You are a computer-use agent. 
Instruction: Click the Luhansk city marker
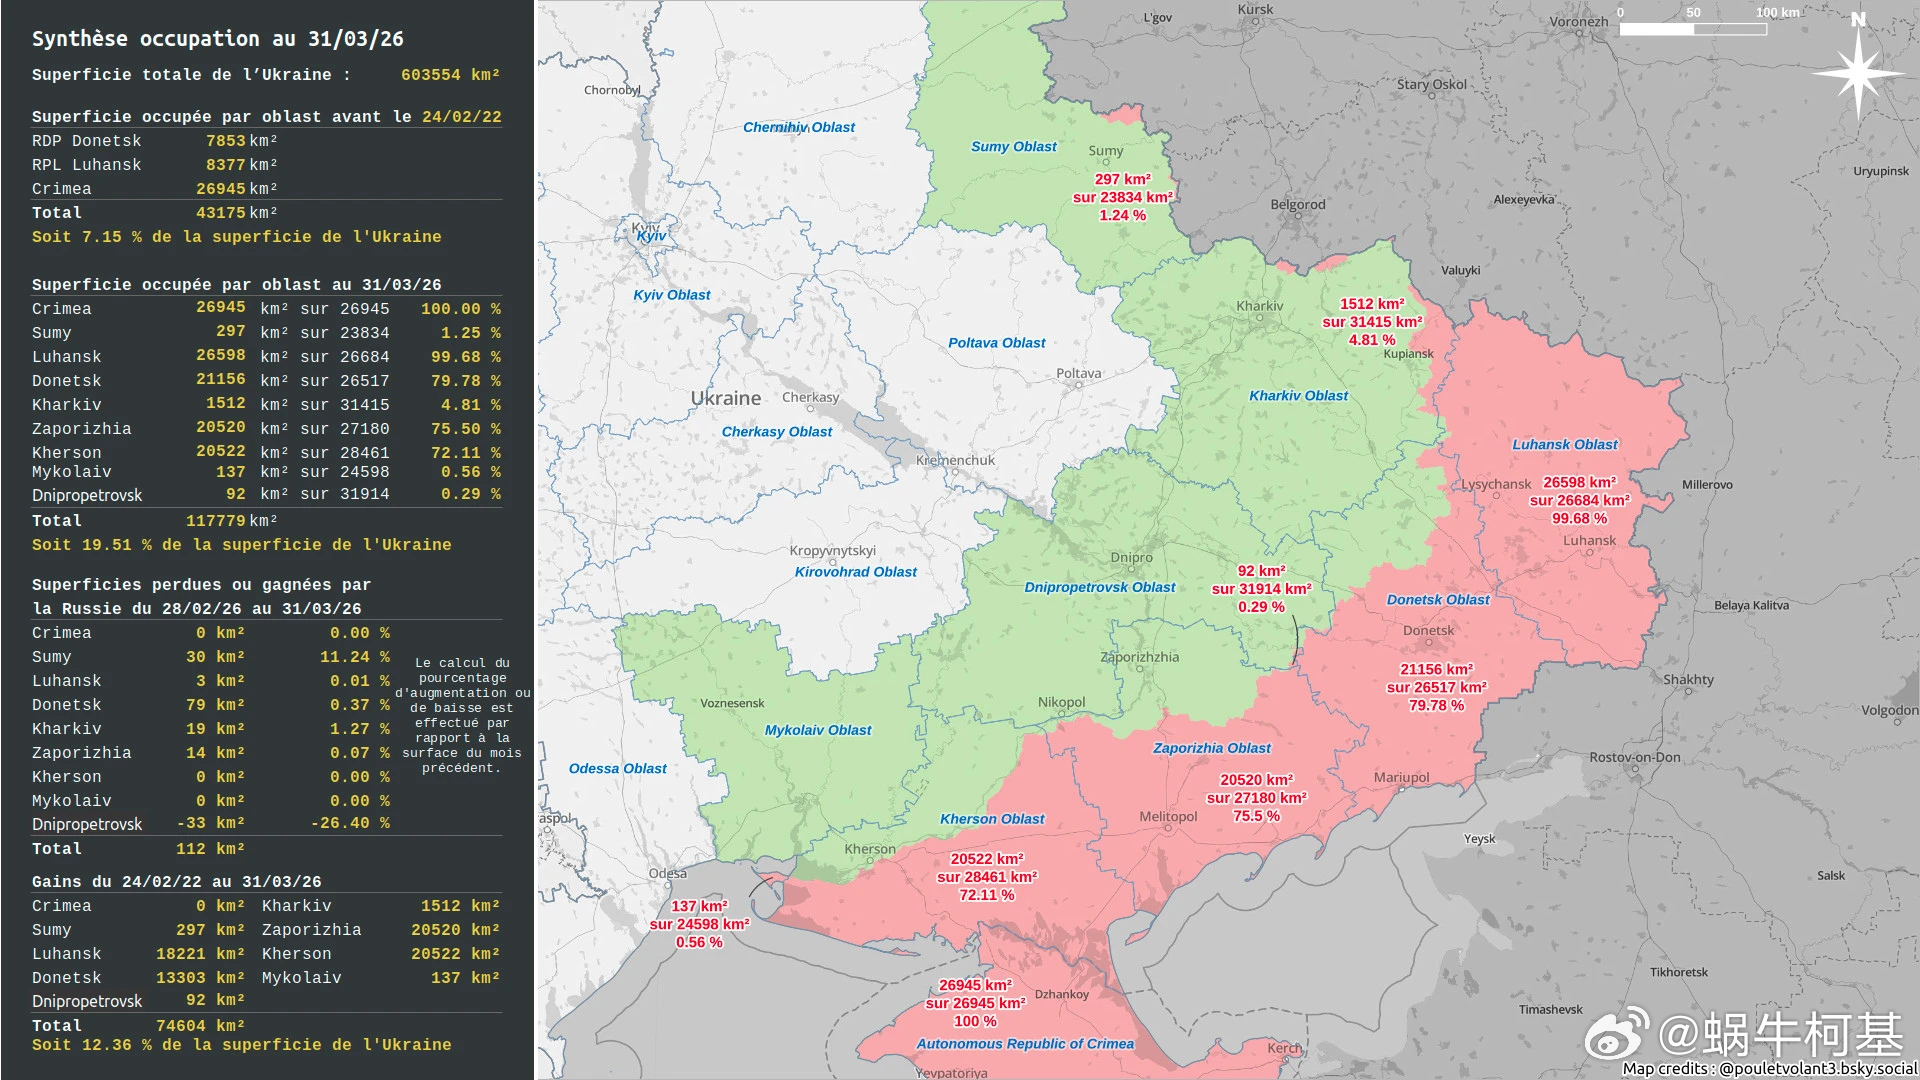[x=1588, y=552]
